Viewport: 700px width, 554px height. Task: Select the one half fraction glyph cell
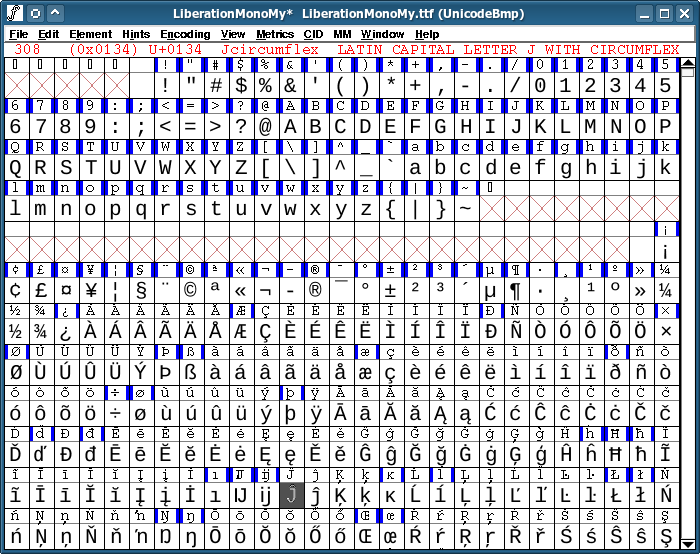point(16,332)
